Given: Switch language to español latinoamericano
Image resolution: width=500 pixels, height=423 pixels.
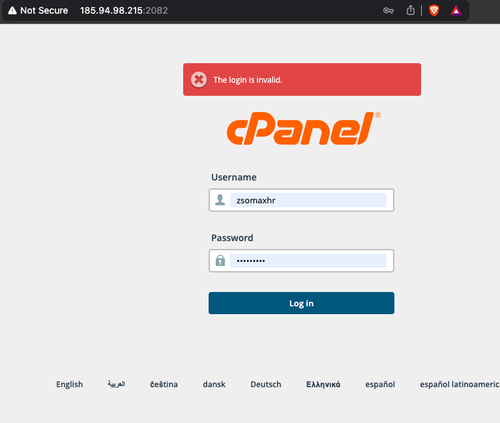Looking at the screenshot, I should click(x=460, y=384).
